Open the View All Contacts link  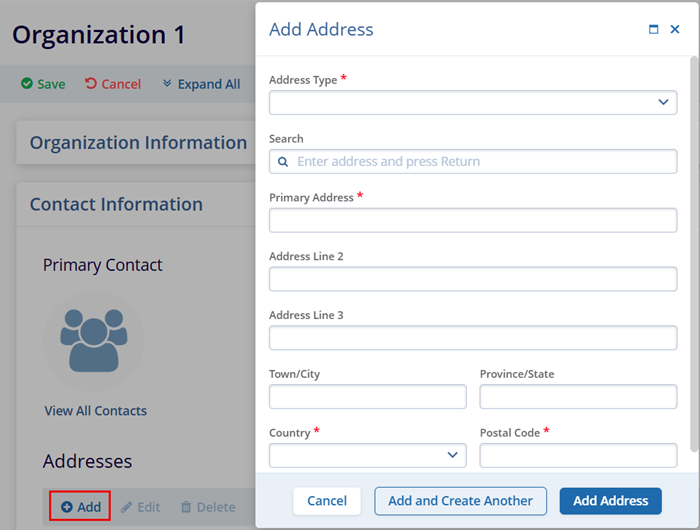click(95, 411)
